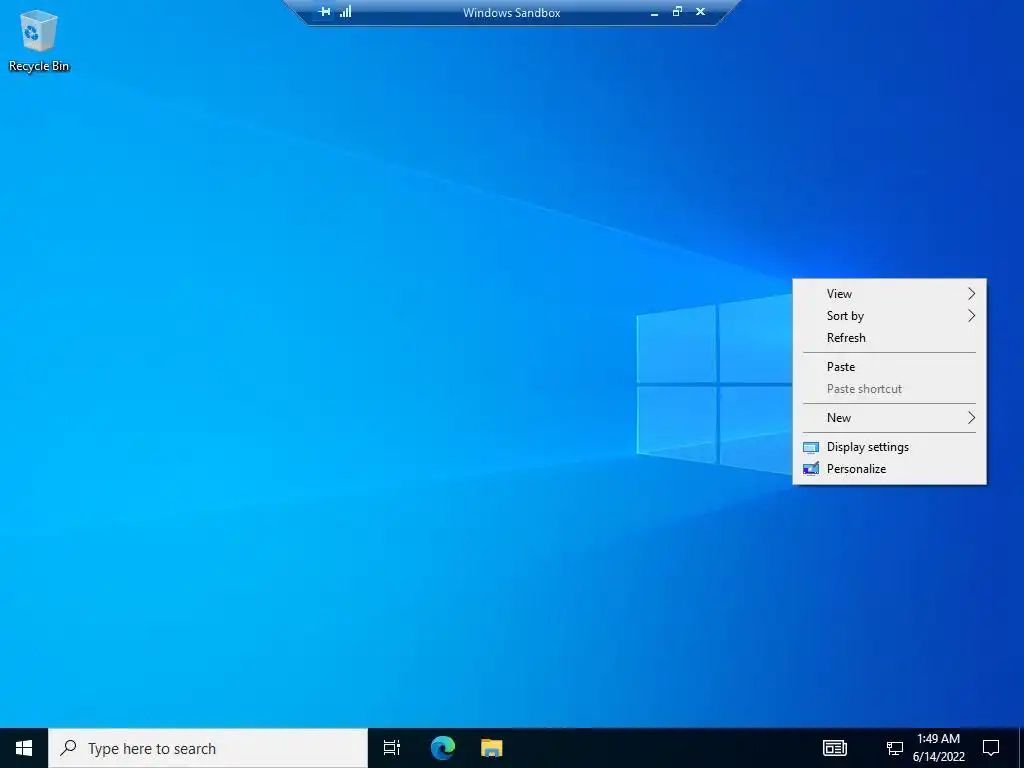
Task: Launch Microsoft Edge from the taskbar
Action: [443, 748]
